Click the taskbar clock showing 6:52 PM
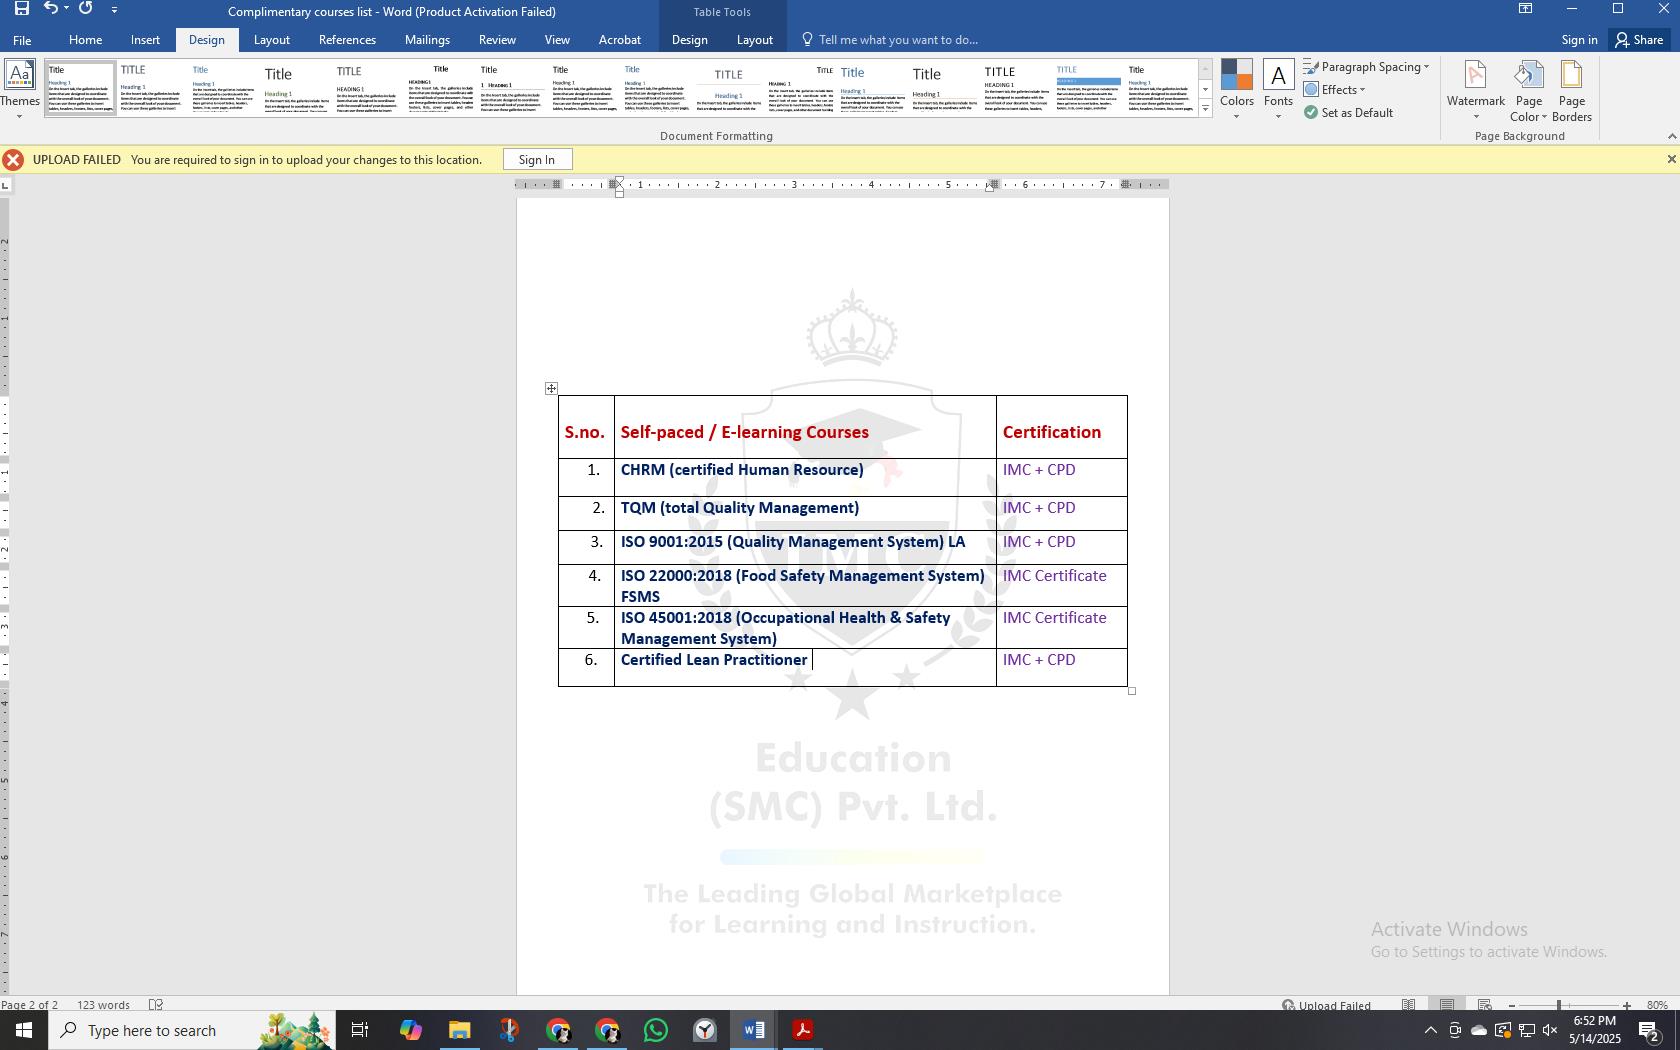Image resolution: width=1680 pixels, height=1050 pixels. pos(1594,1030)
